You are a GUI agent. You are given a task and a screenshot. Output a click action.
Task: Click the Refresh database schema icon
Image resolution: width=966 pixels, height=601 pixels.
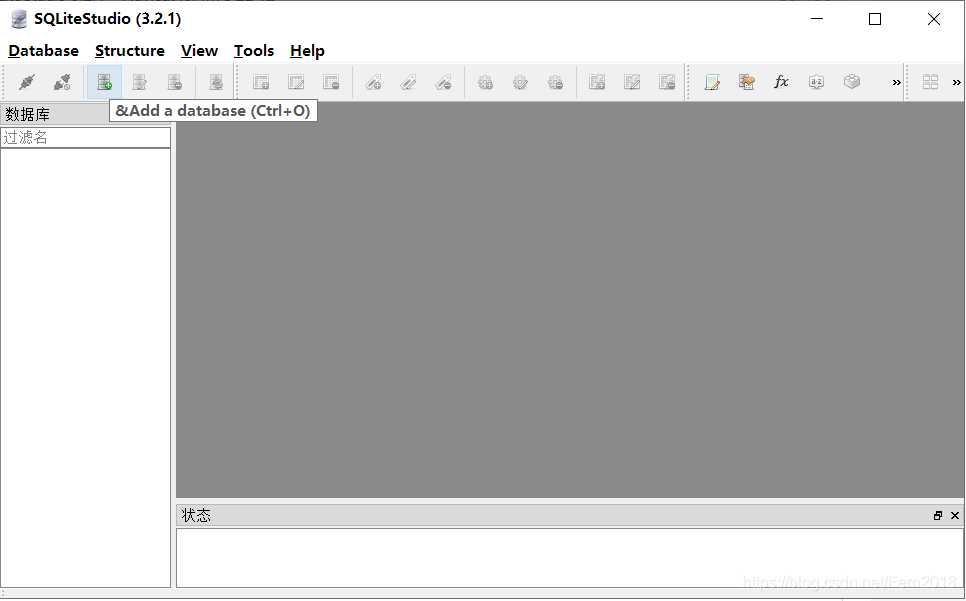pyautogui.click(x=216, y=82)
